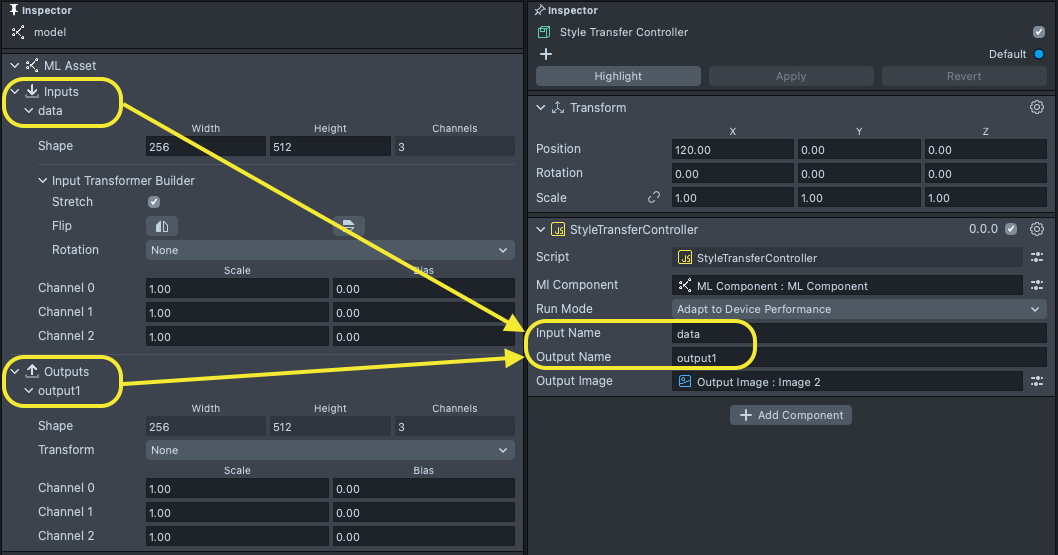Image resolution: width=1058 pixels, height=555 pixels.
Task: Open StyleTransferController component settings gear
Action: tap(1037, 229)
